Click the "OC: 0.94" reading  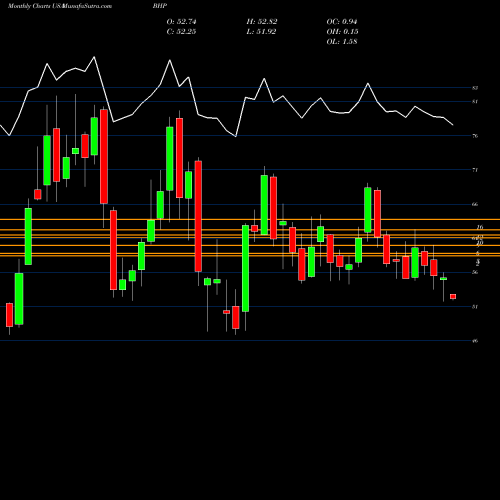[342, 22]
